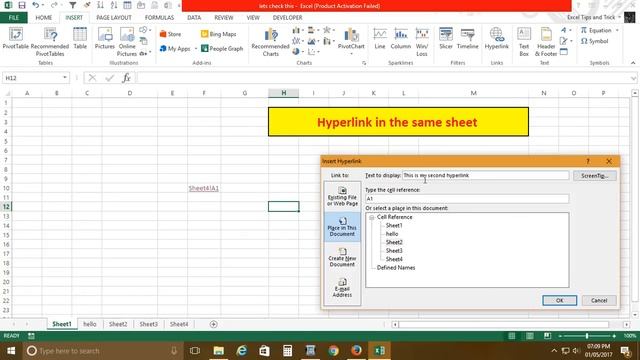The height and width of the screenshot is (360, 640).
Task: Show Recommended Charts
Action: pyautogui.click(x=270, y=42)
